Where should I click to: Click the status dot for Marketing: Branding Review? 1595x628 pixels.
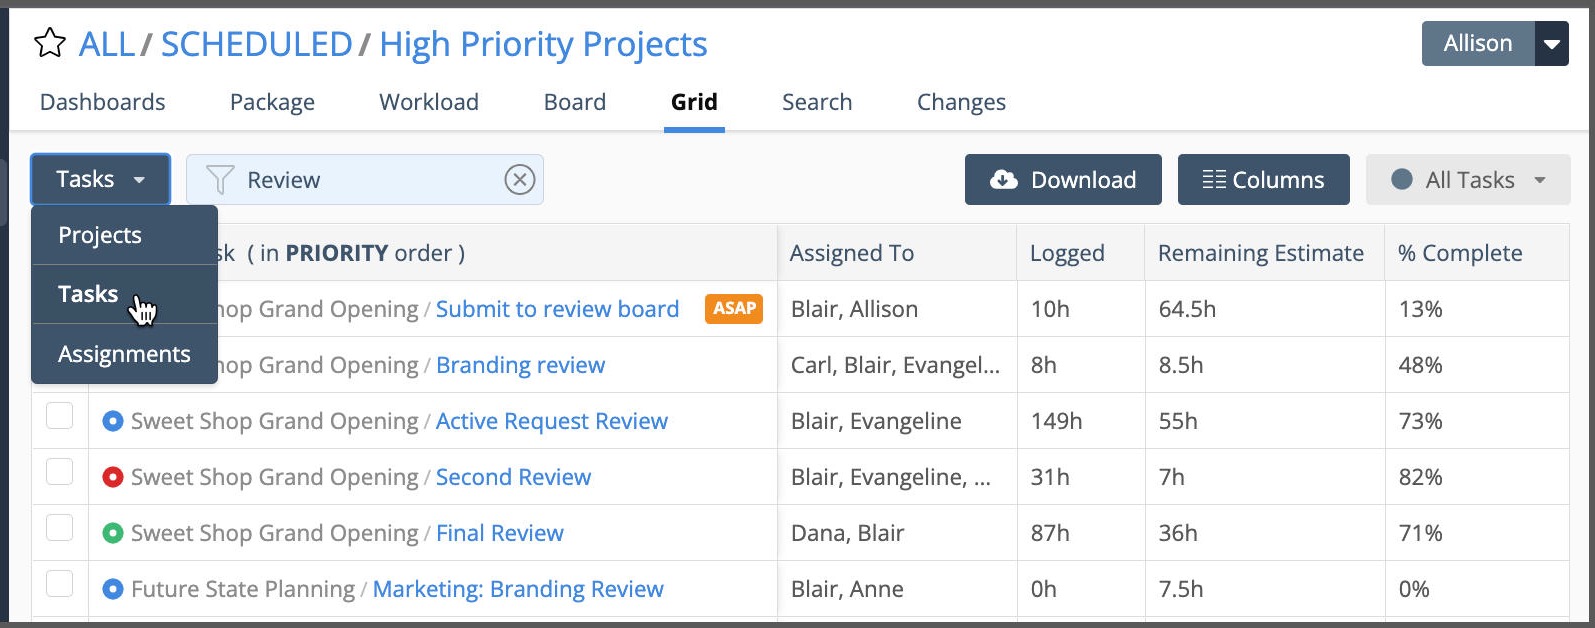(x=113, y=590)
